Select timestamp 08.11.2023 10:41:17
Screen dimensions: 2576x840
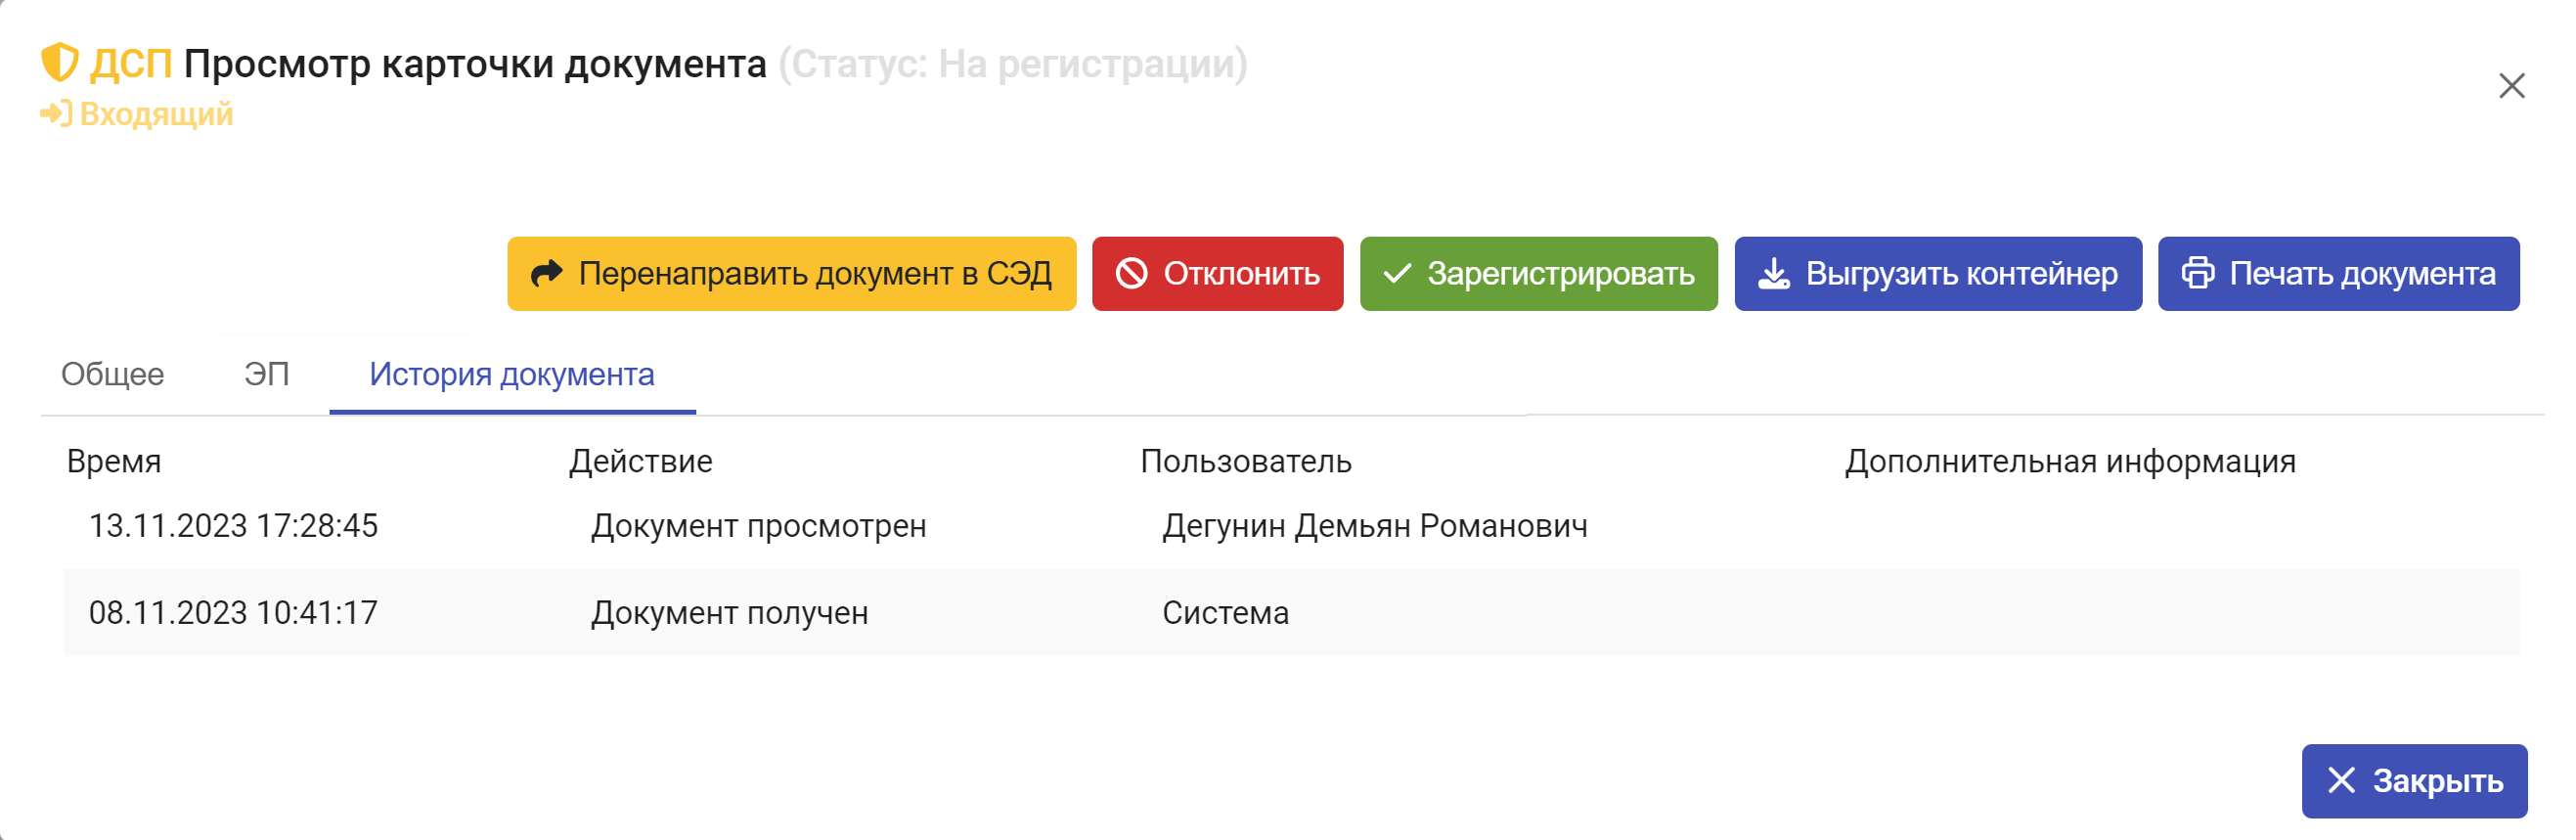[233, 613]
